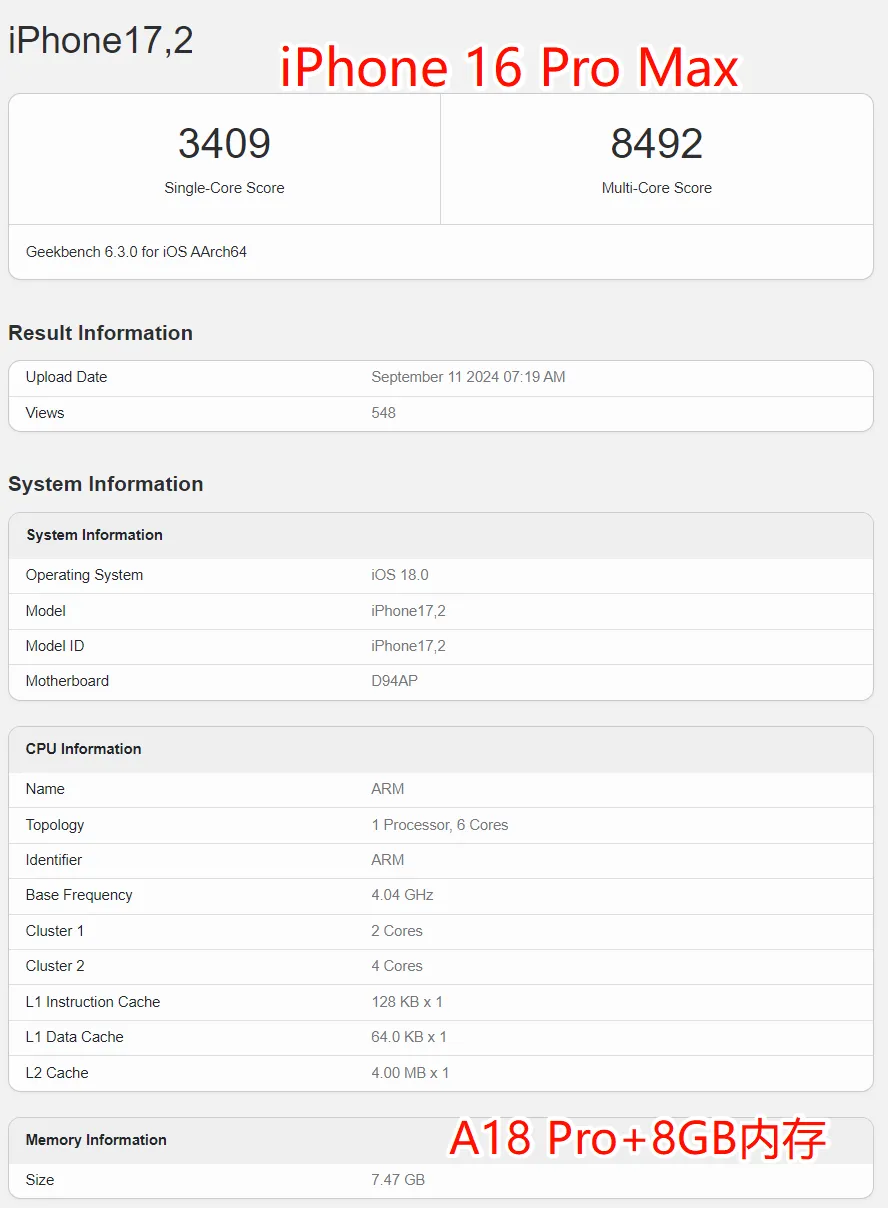This screenshot has width=888, height=1208.
Task: Select the 7.47 GB memory value
Action: tap(398, 1180)
